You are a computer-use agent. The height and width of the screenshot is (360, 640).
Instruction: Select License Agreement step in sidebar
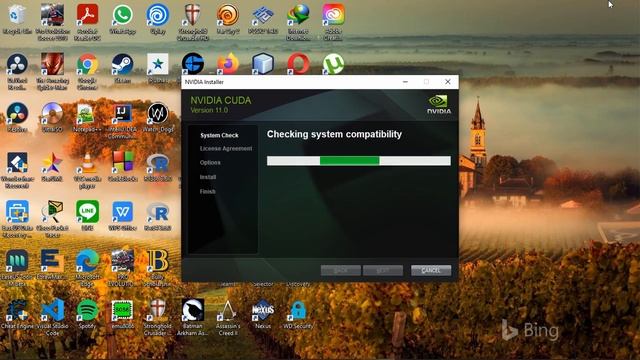(226, 149)
